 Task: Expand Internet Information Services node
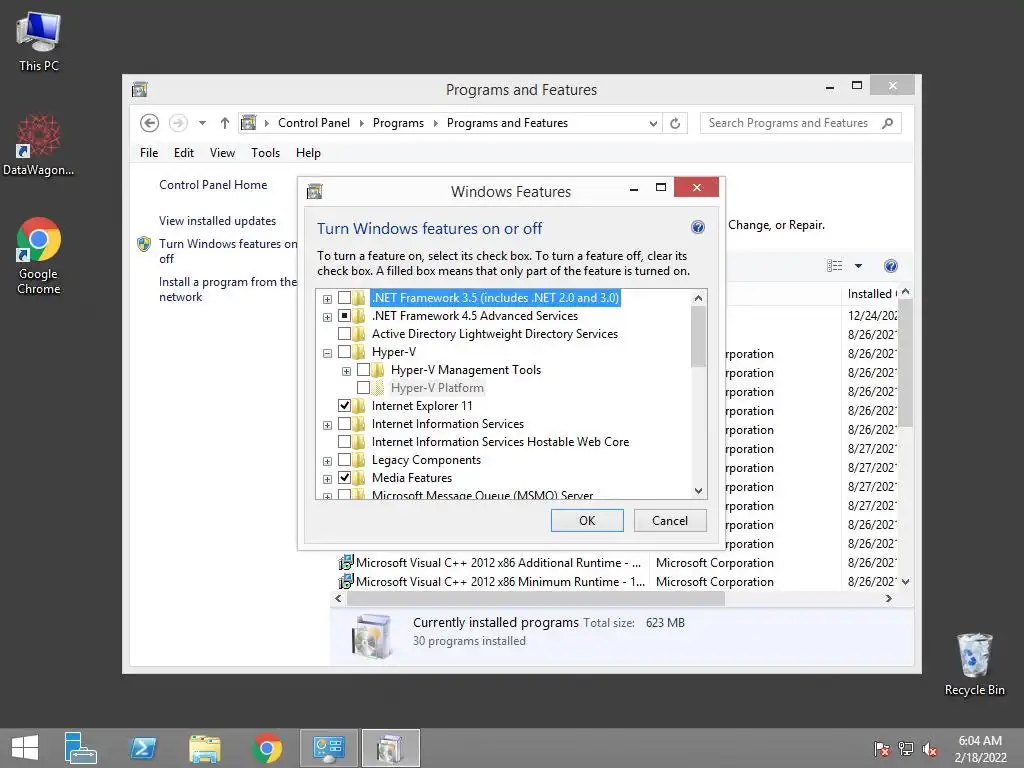point(327,425)
